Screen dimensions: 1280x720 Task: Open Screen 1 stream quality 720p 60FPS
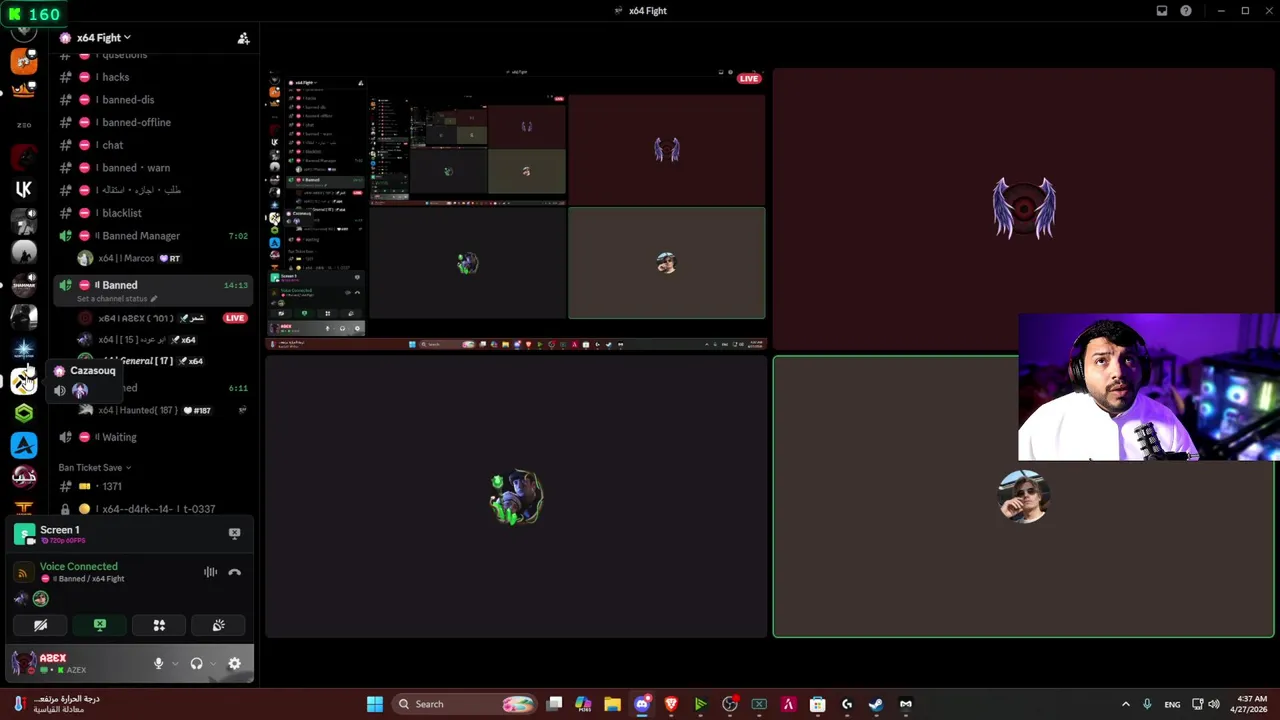click(x=63, y=541)
